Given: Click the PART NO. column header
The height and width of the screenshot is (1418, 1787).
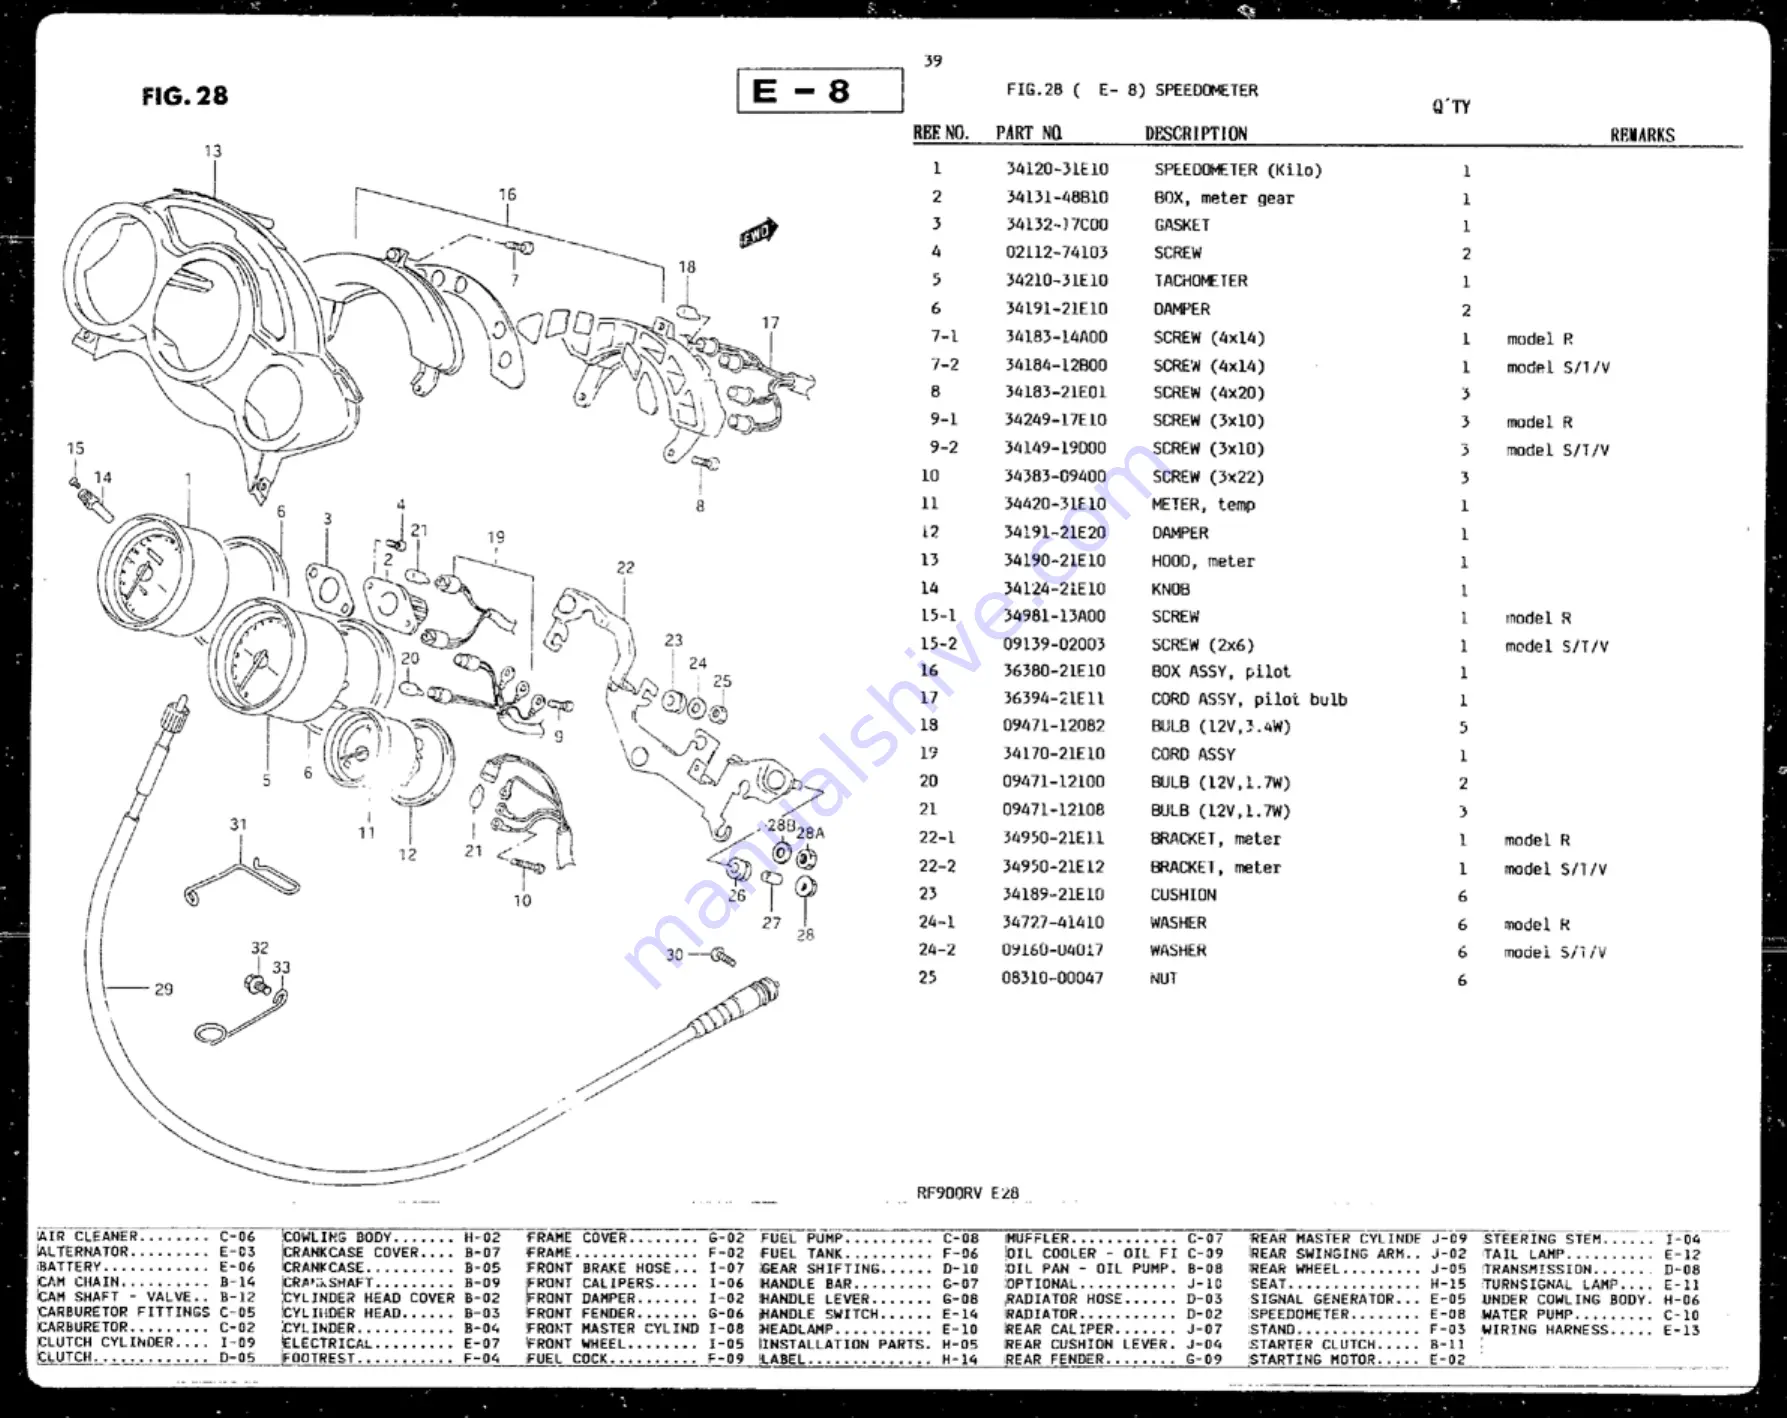Looking at the screenshot, I should (1028, 133).
